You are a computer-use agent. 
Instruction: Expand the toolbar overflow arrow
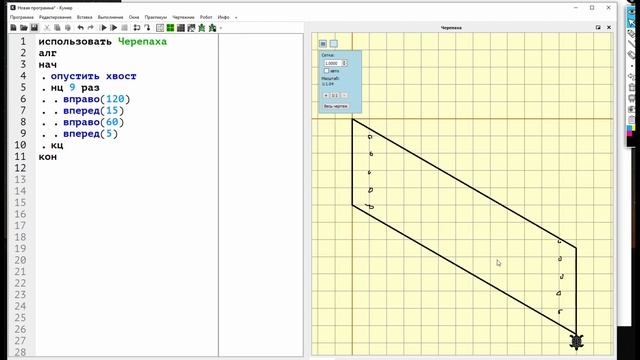pos(221,28)
